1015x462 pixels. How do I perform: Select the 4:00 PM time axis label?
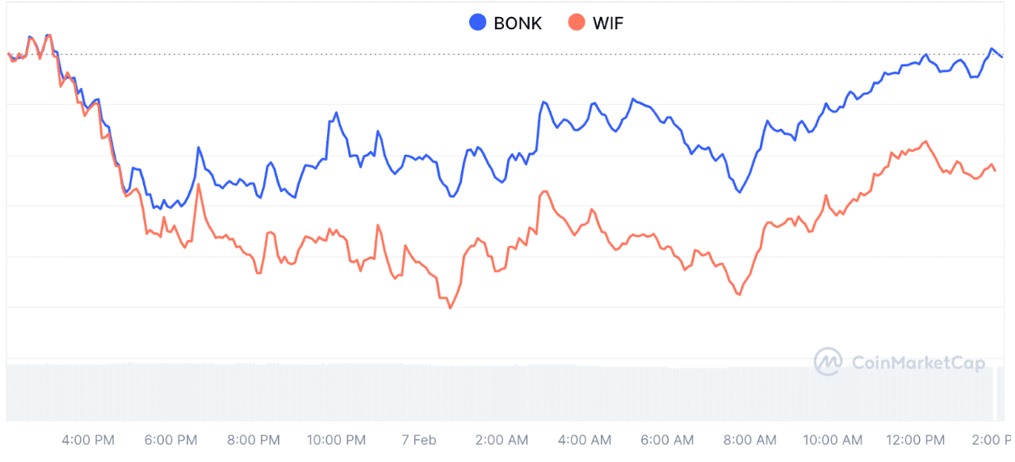pos(88,440)
